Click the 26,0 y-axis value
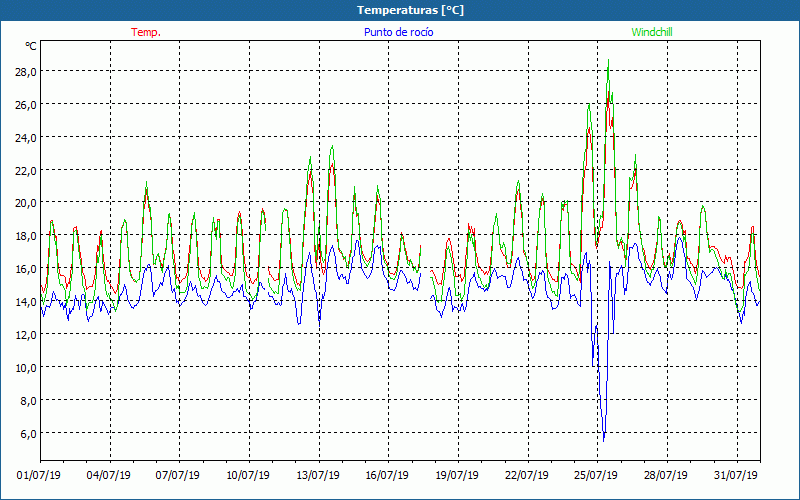This screenshot has width=800, height=500. click(x=26, y=105)
